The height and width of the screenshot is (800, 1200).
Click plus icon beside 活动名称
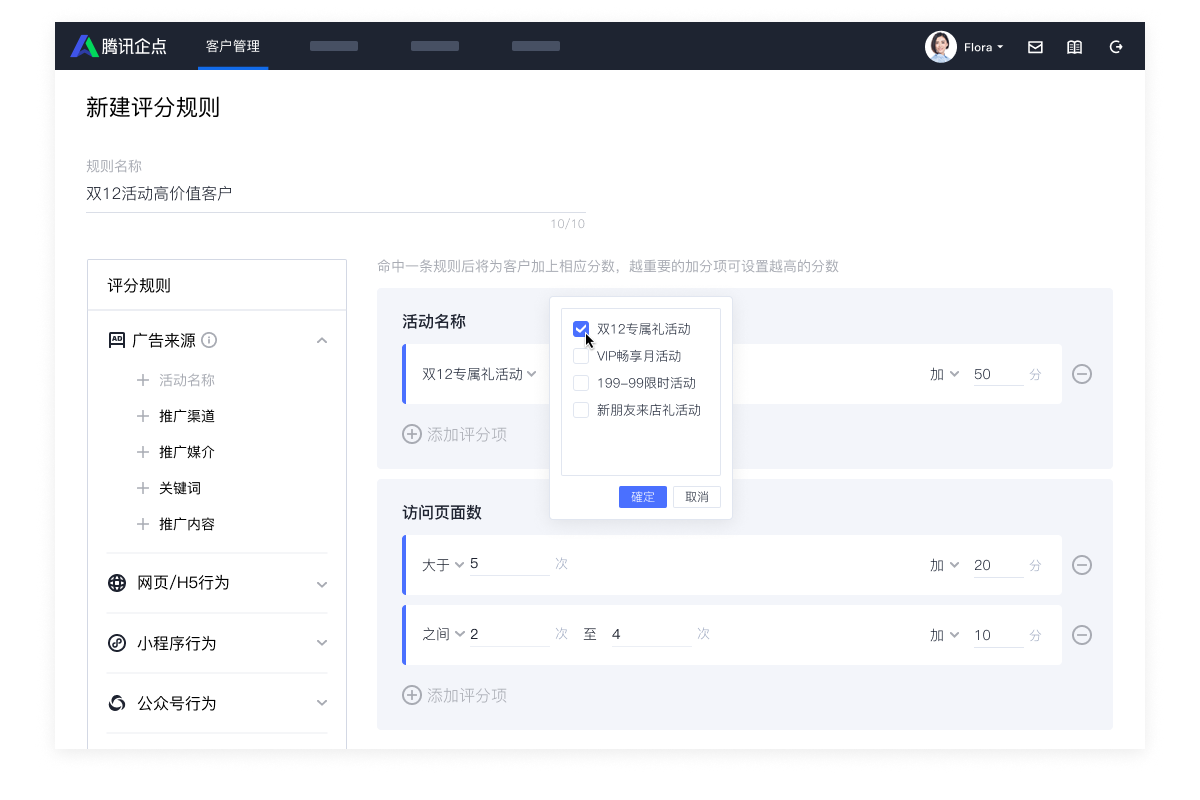(x=142, y=380)
